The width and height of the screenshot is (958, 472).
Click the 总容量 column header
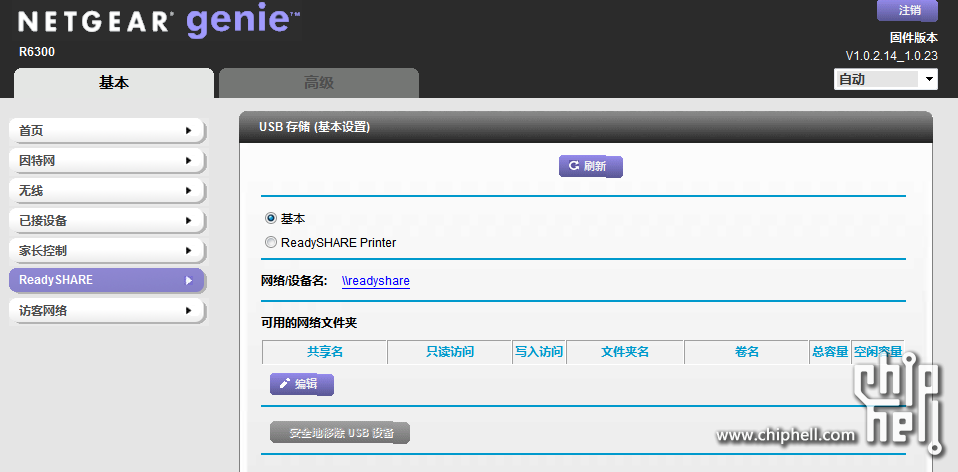830,352
